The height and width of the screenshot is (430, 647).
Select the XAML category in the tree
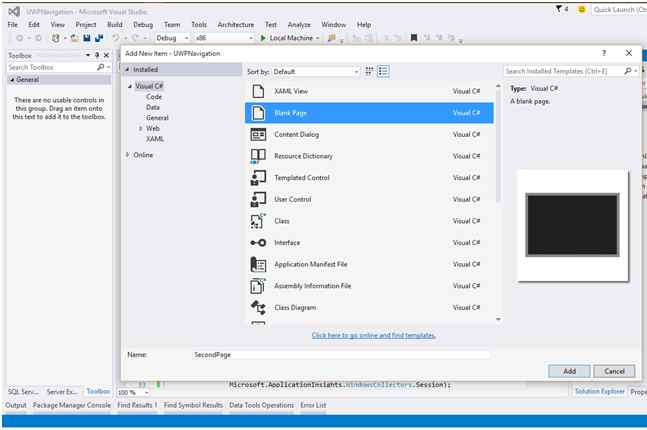155,139
